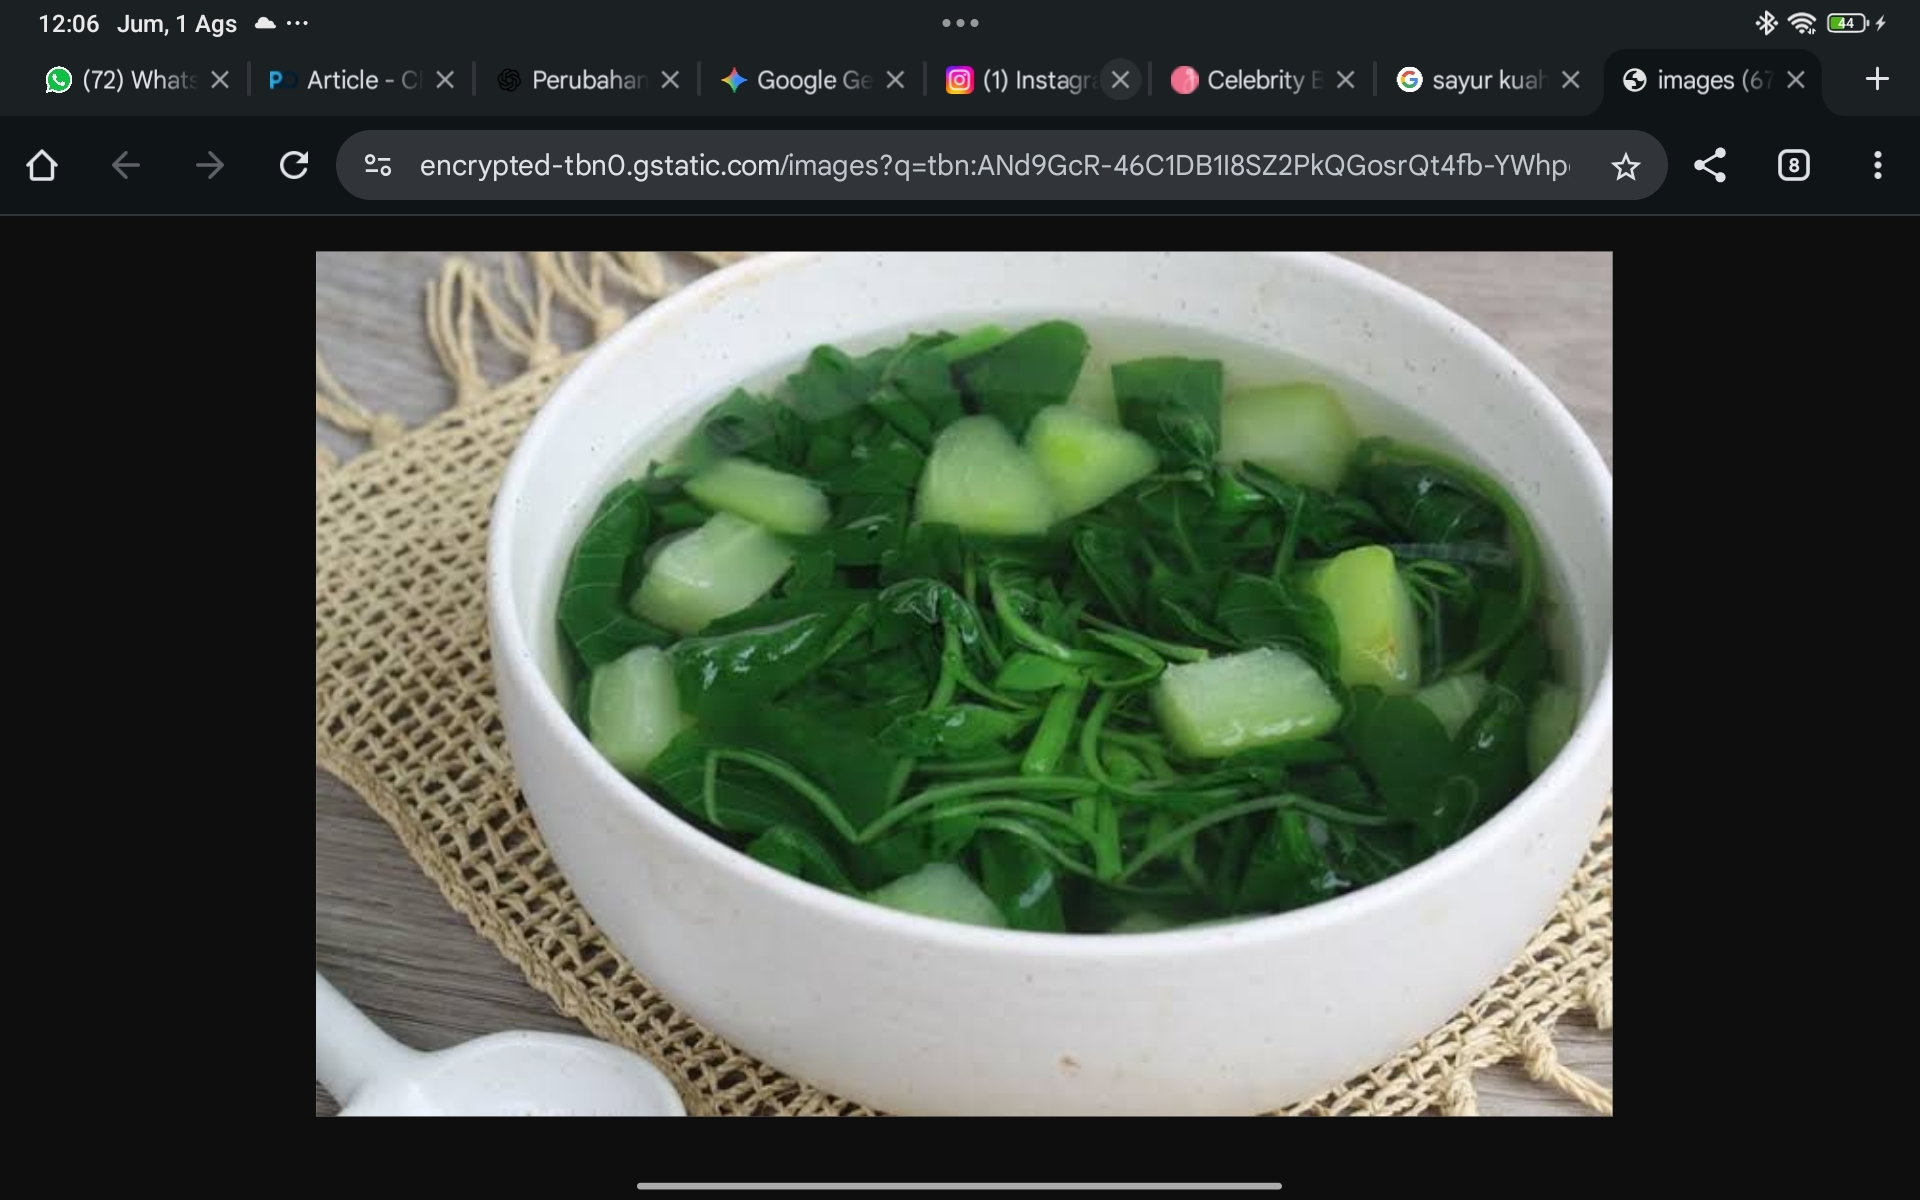Tap the clock showing 12:06

tap(69, 24)
